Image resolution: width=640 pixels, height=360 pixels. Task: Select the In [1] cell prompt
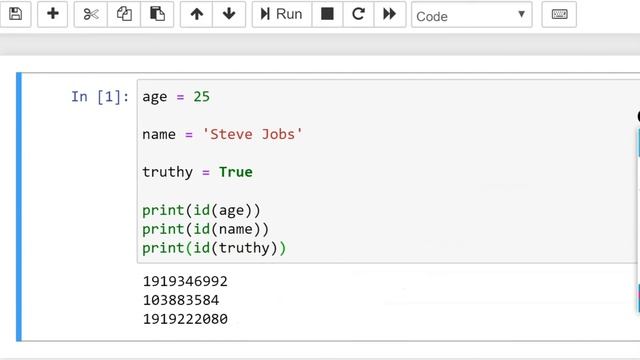[x=100, y=97]
